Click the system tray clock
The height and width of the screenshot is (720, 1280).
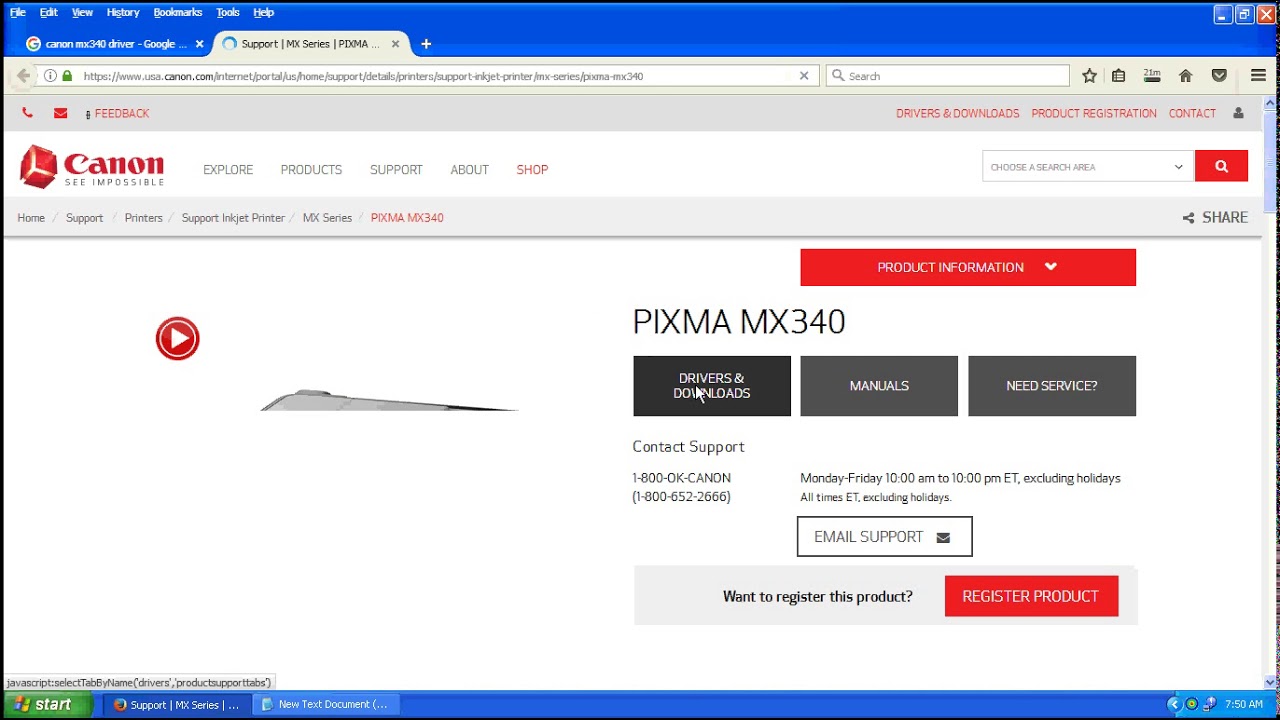pyautogui.click(x=1244, y=704)
